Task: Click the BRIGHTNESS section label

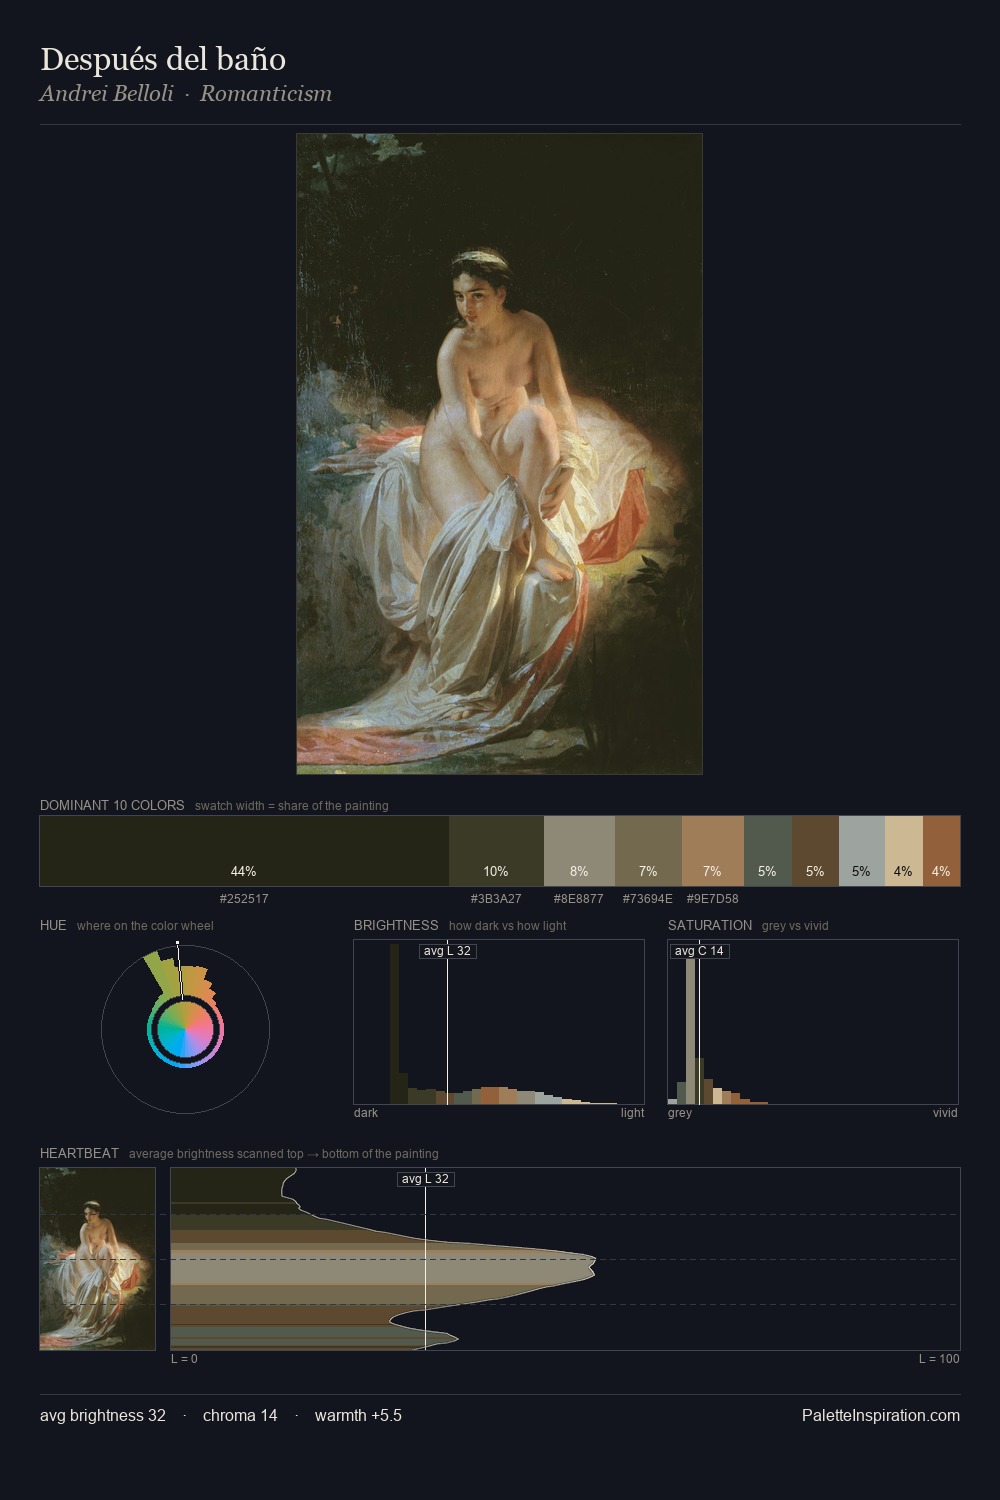Action: pos(396,925)
